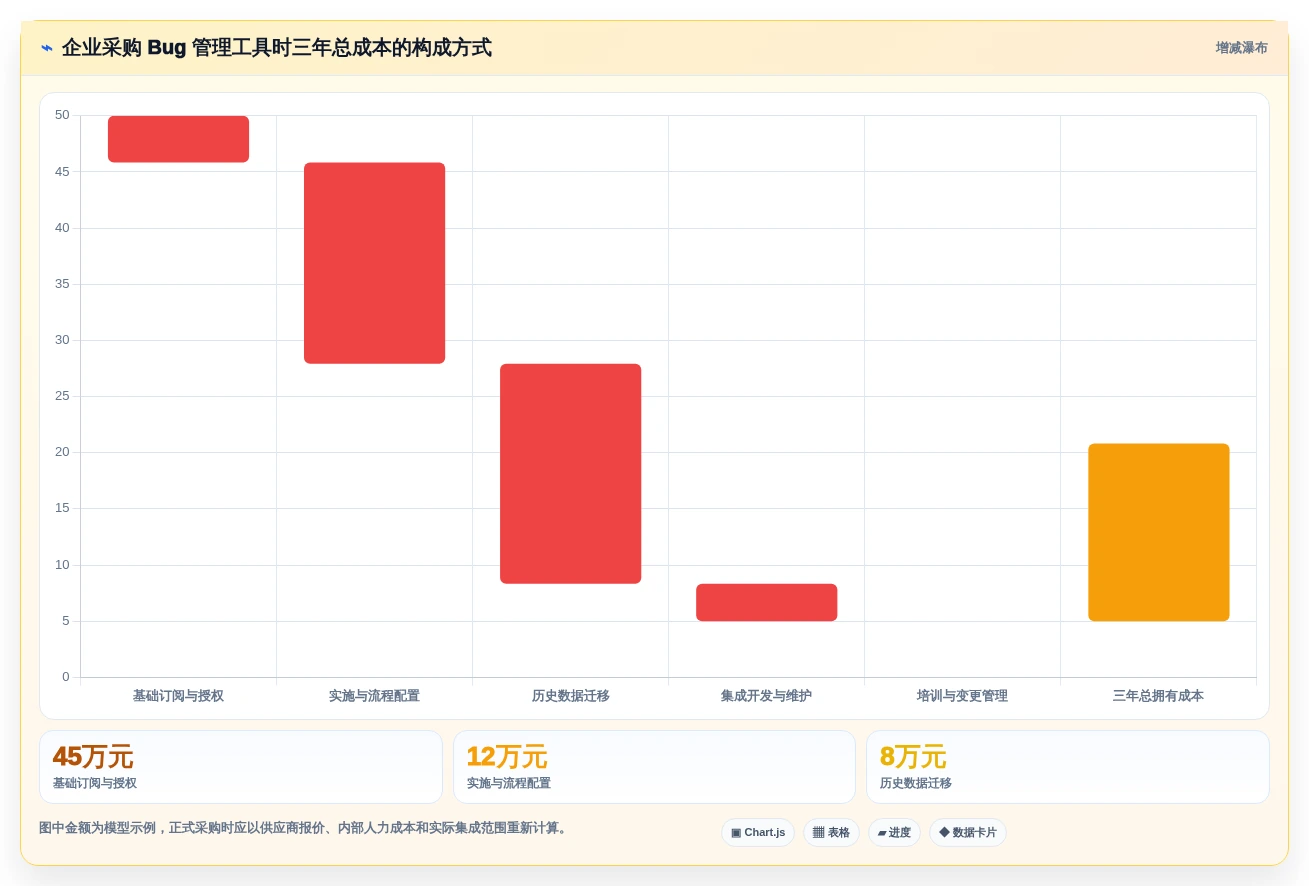The height and width of the screenshot is (886, 1309).
Task: Open the 45万元 data card
Action: pyautogui.click(x=241, y=767)
